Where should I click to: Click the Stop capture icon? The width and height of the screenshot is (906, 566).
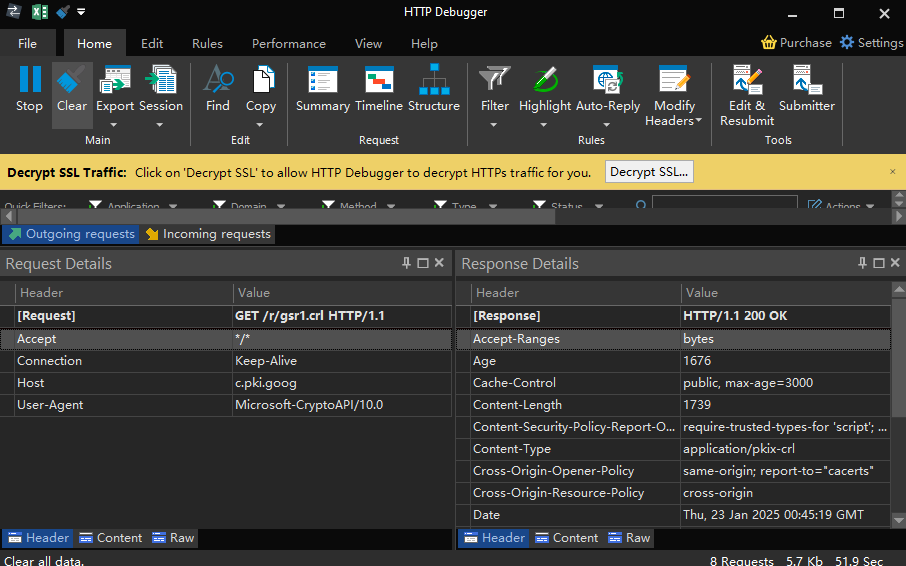(30, 81)
